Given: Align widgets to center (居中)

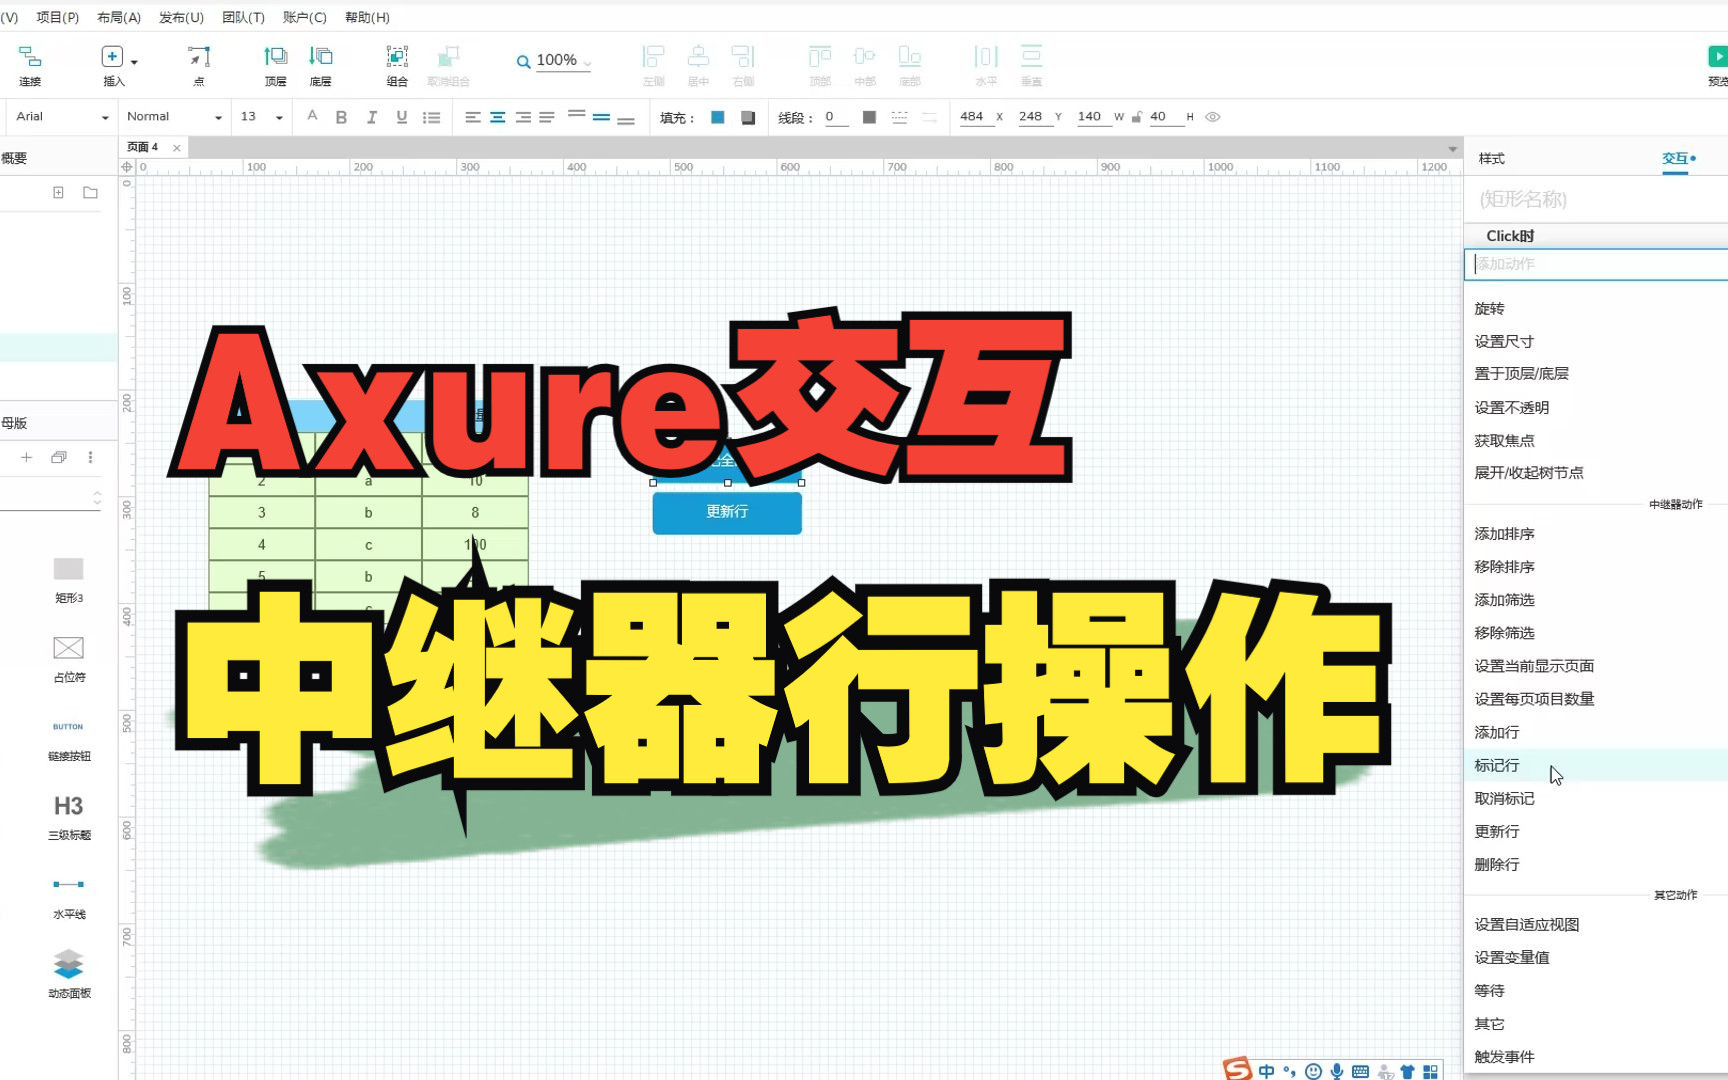Looking at the screenshot, I should tap(698, 65).
